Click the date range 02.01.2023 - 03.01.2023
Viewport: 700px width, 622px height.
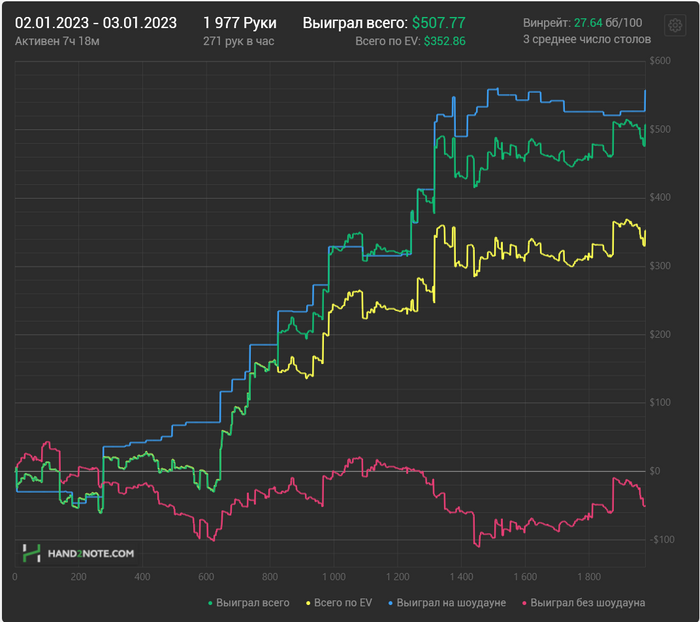click(96, 23)
